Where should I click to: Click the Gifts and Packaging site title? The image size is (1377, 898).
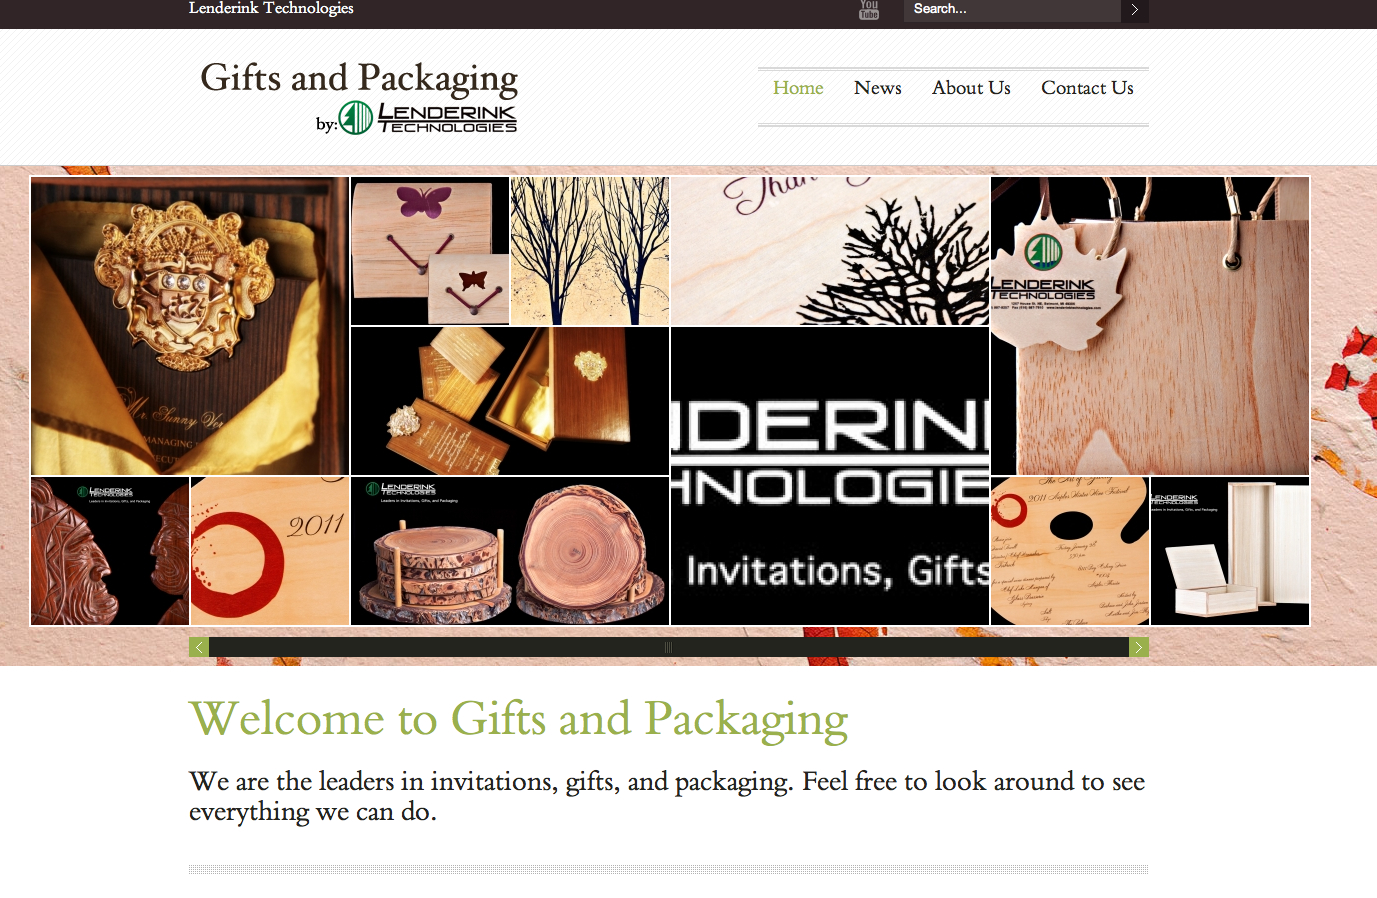[359, 78]
